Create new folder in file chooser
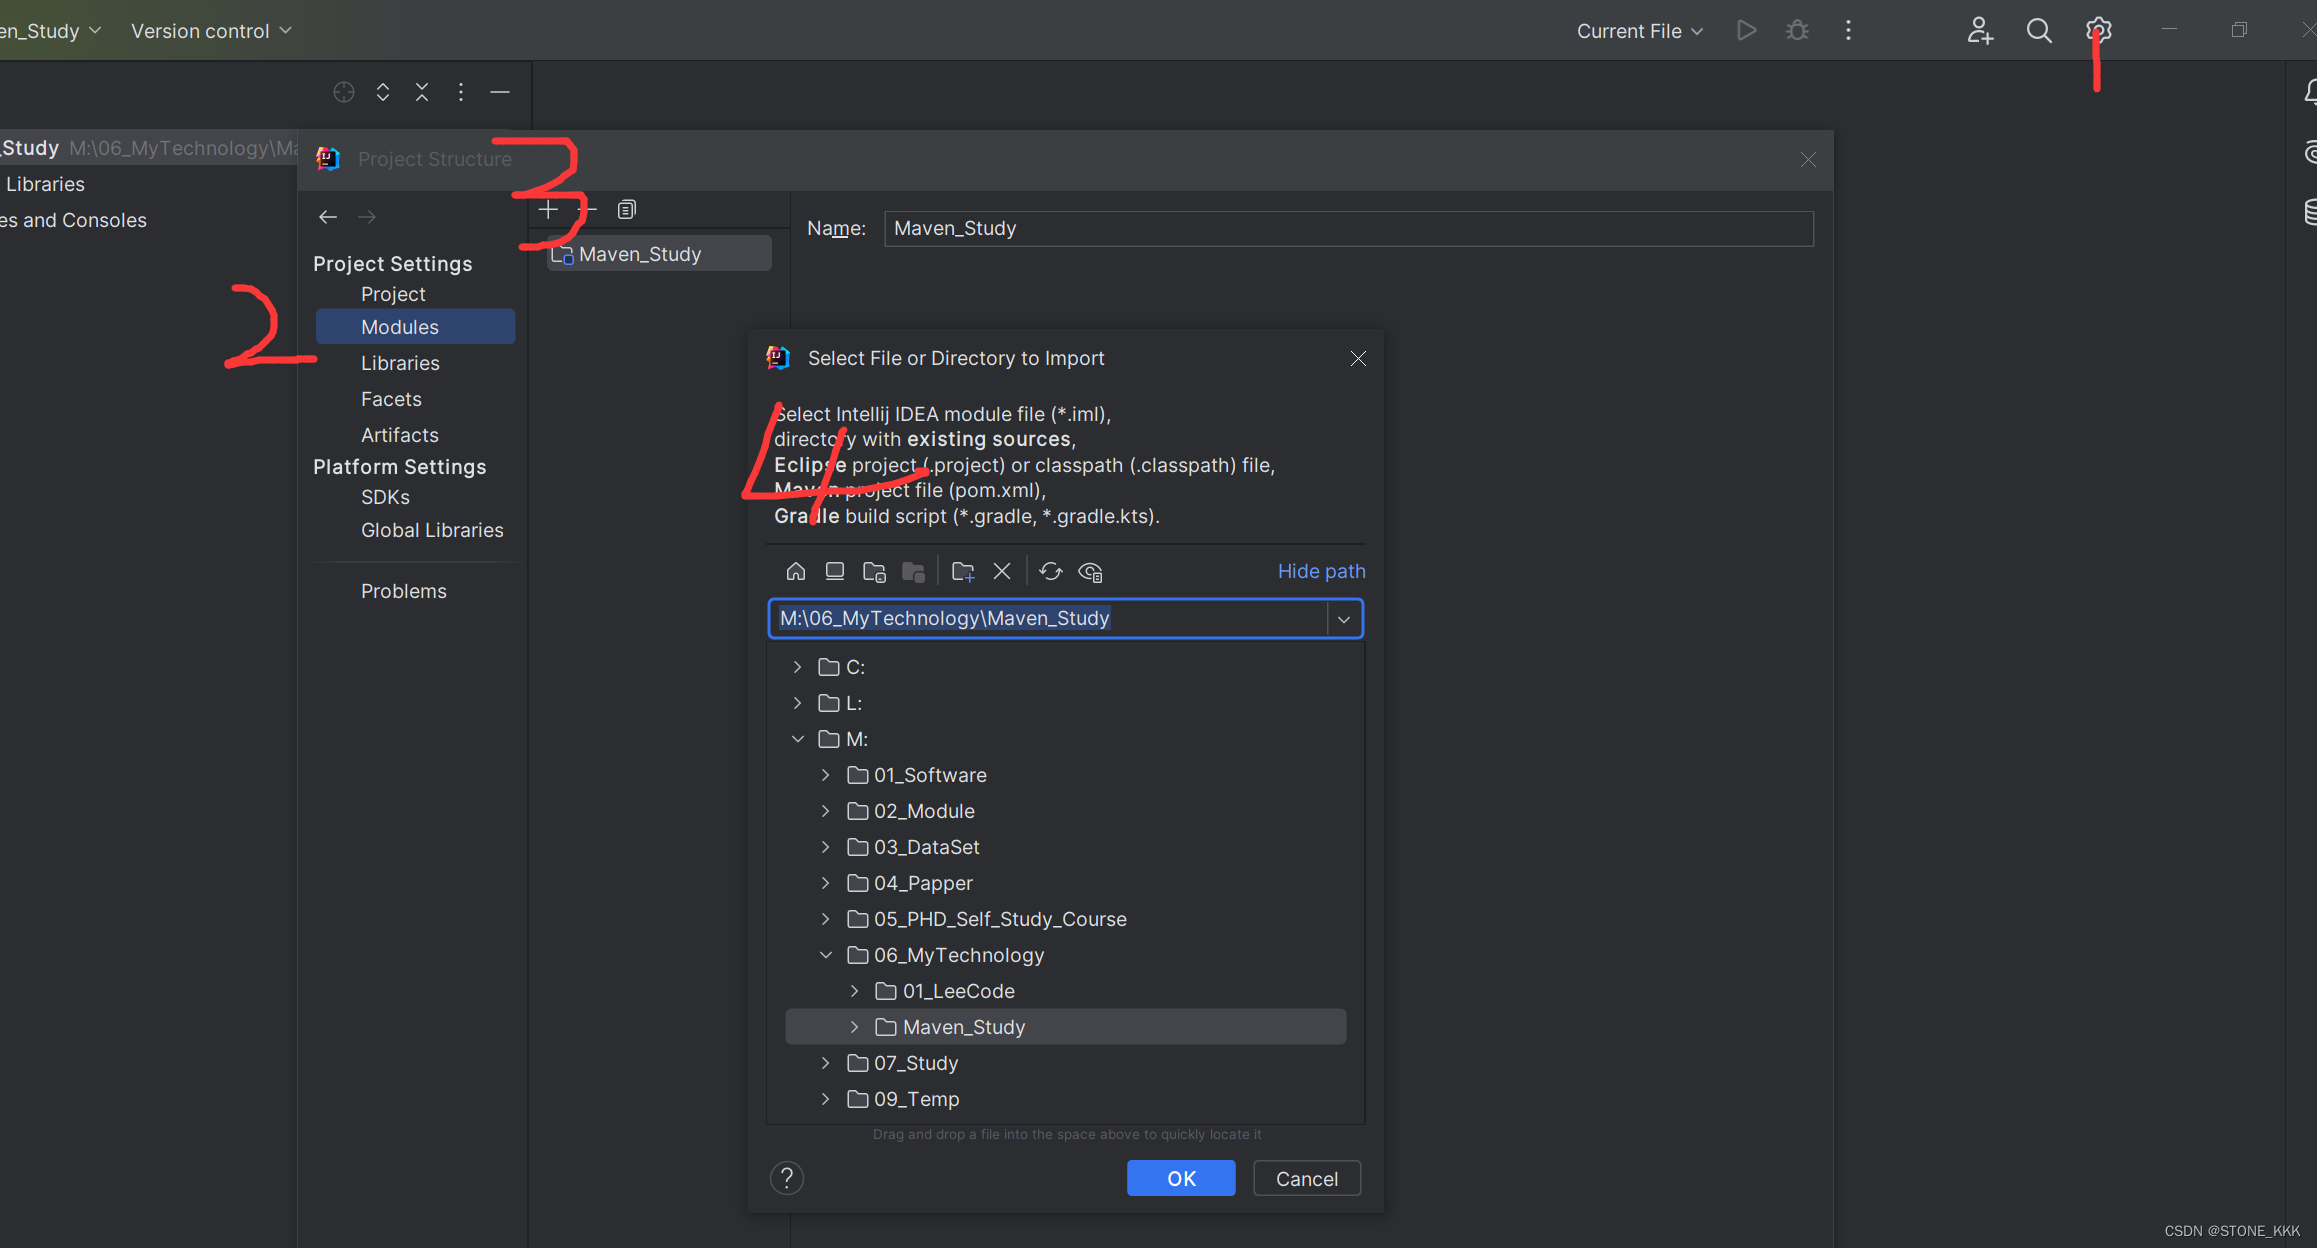The image size is (2317, 1248). 963,571
